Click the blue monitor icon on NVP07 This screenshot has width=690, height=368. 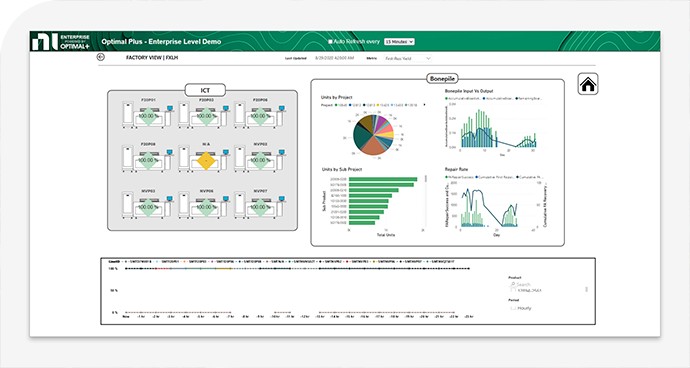(281, 199)
